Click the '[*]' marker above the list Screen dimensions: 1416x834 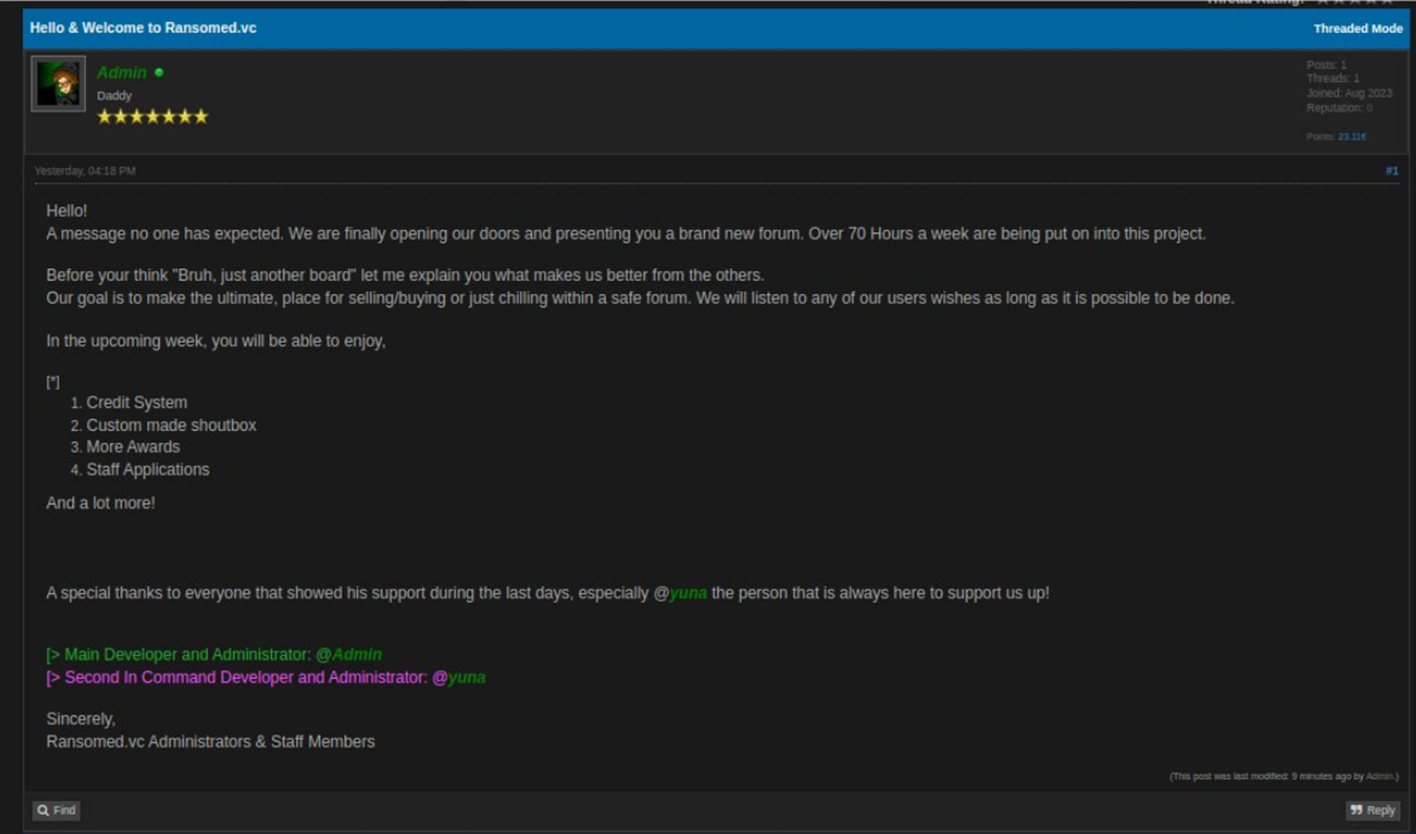(53, 382)
